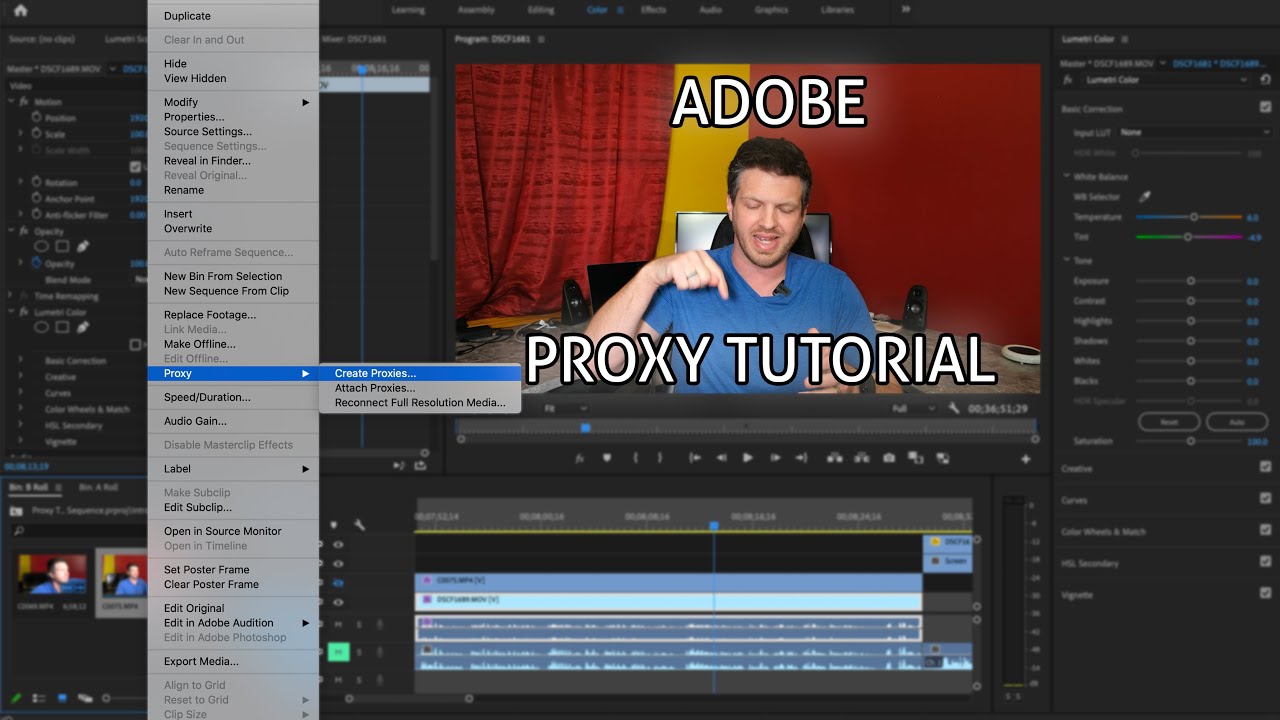Open the workspace overflow chevrons
Viewport: 1280px width, 720px height.
[x=906, y=9]
